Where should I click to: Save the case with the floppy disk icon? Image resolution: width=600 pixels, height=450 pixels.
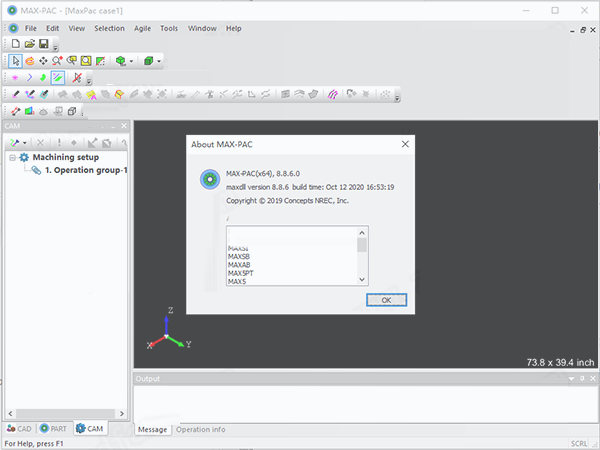(44, 44)
